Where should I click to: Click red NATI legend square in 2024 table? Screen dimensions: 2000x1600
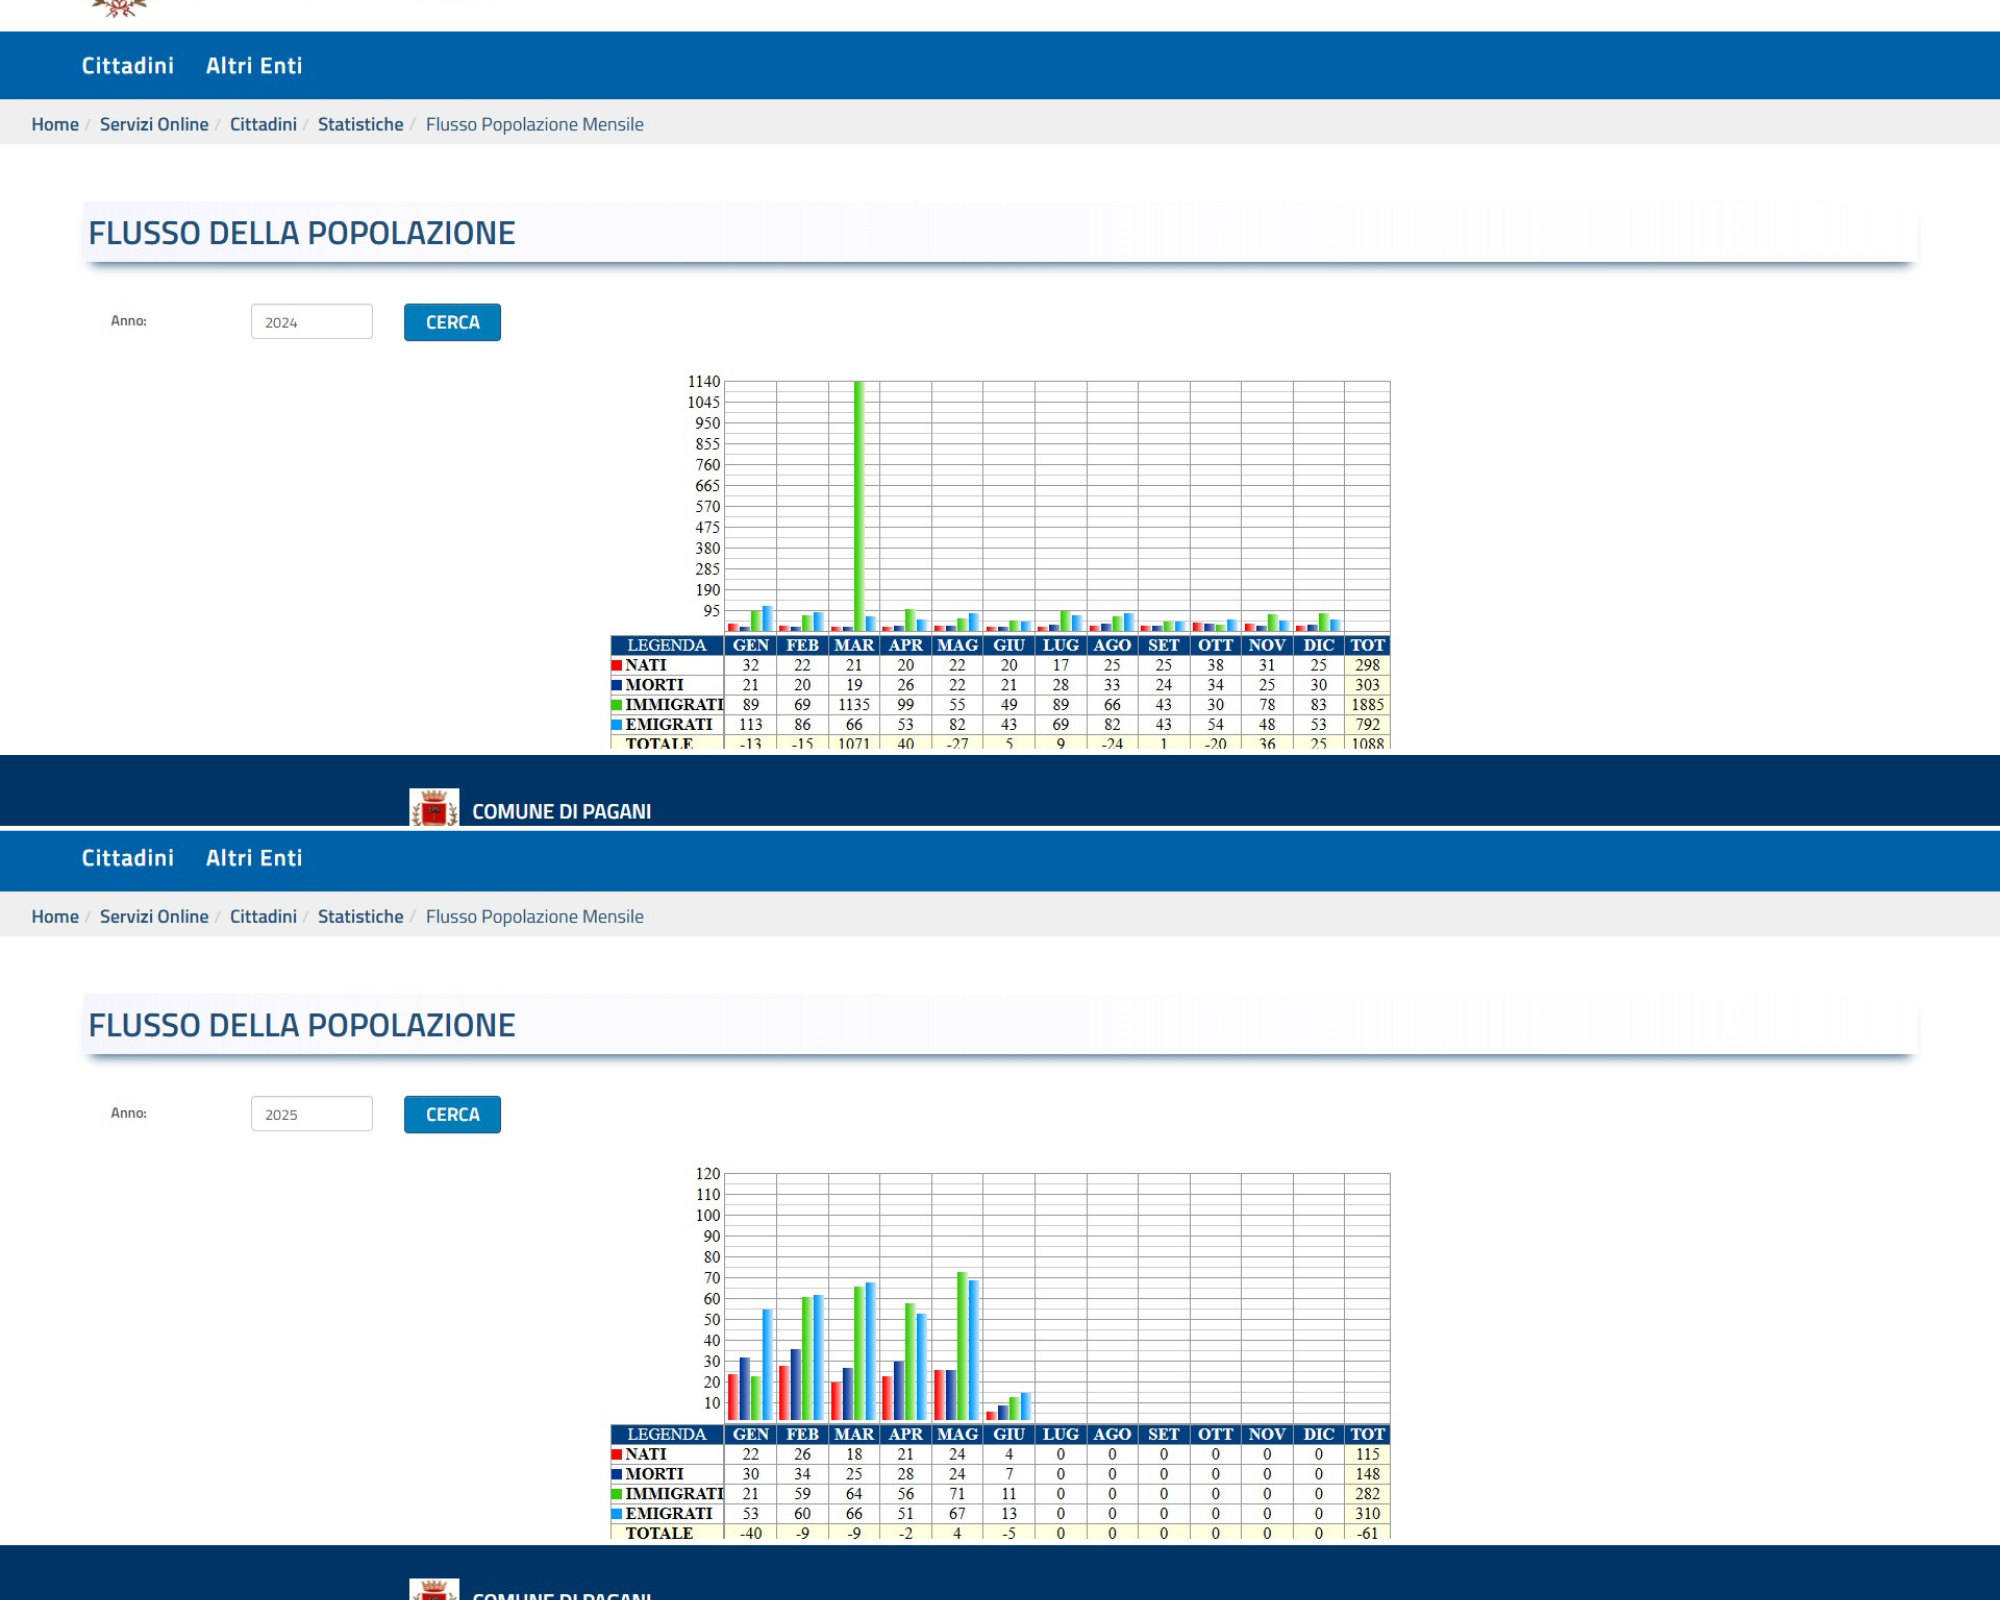(x=617, y=665)
